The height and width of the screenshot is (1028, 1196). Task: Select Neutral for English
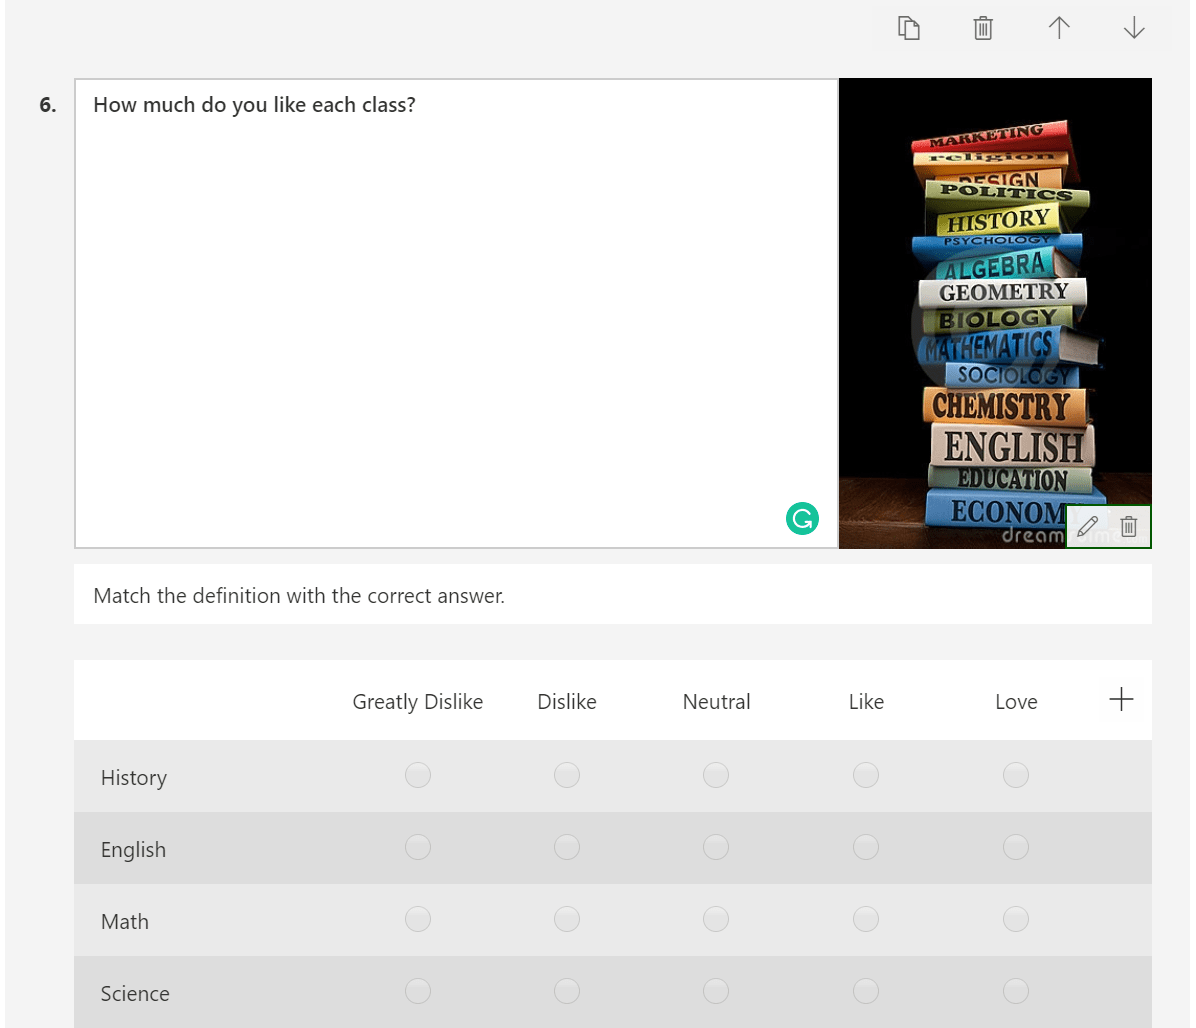(715, 846)
